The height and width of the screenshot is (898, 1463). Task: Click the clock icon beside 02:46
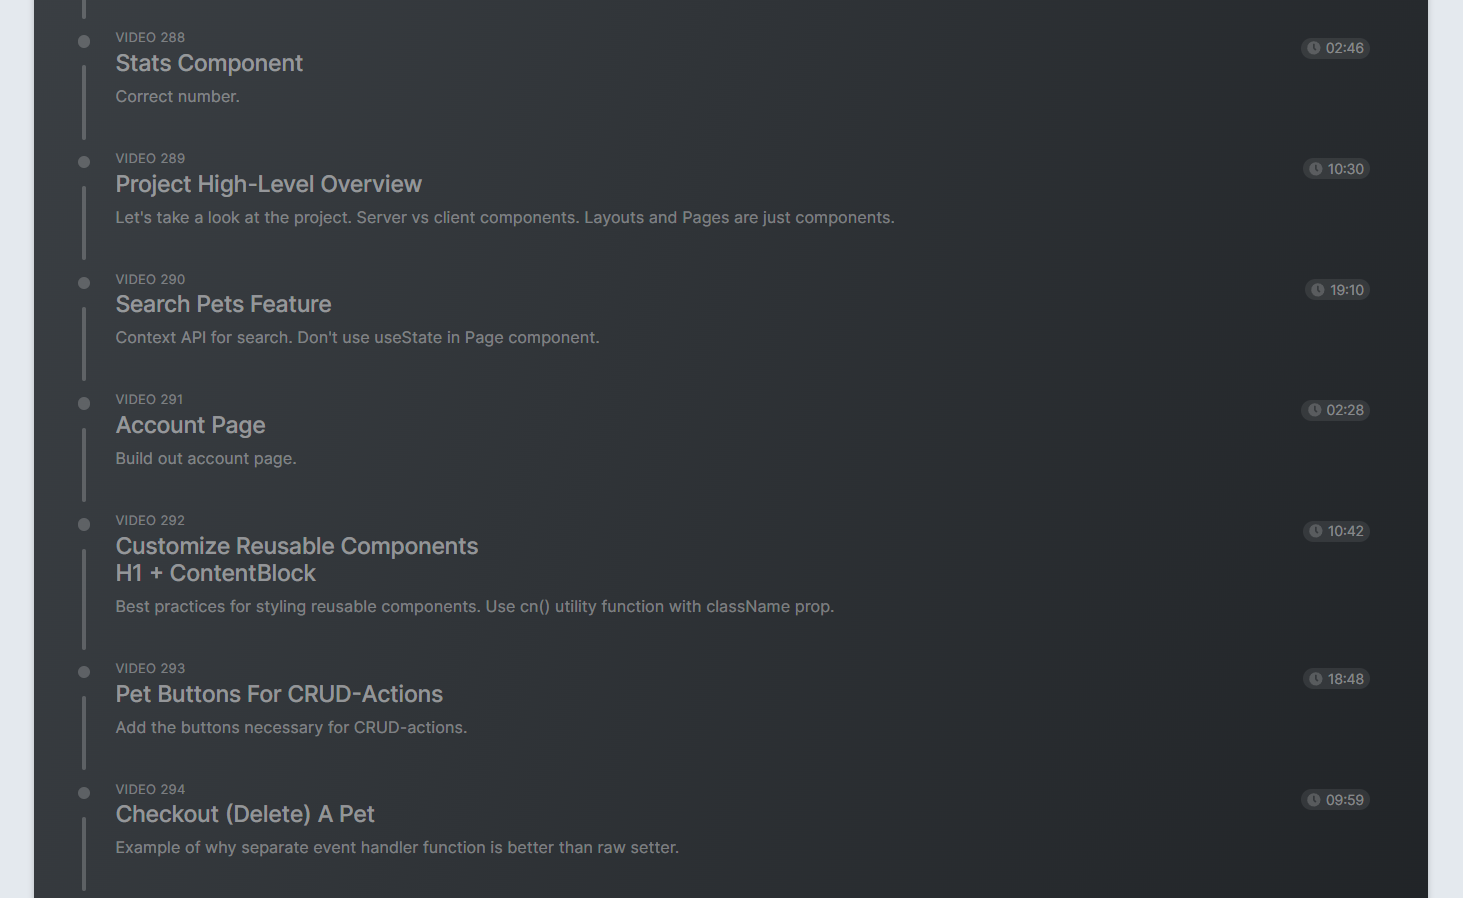(1314, 48)
